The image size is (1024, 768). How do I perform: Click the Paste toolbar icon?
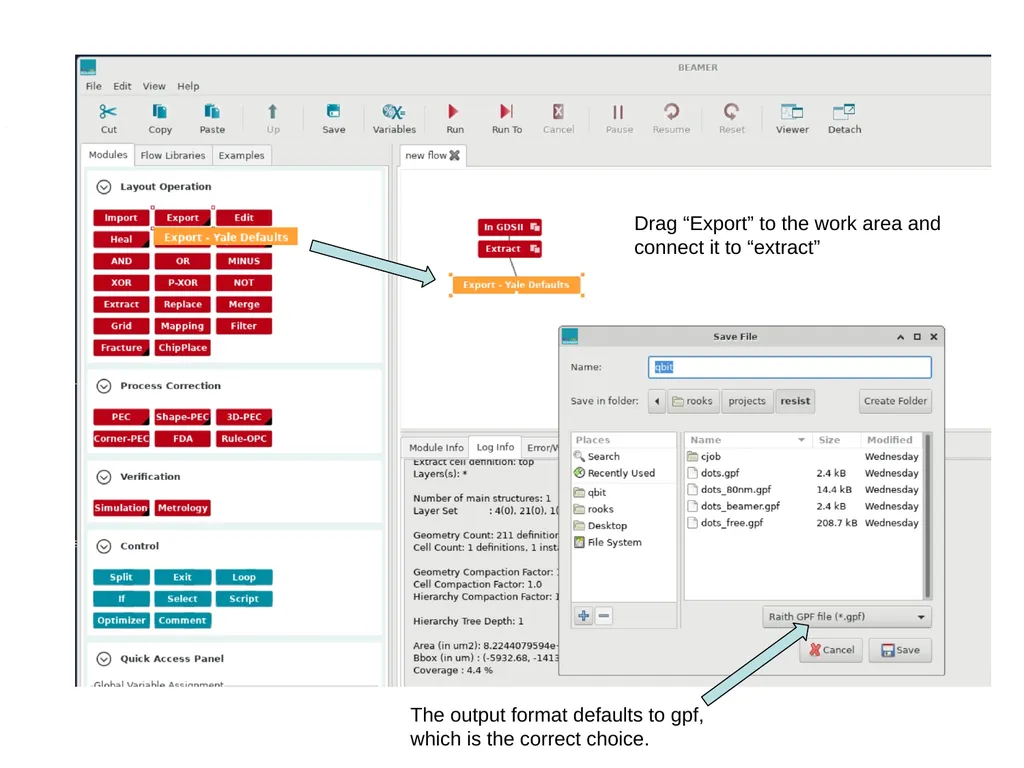212,112
